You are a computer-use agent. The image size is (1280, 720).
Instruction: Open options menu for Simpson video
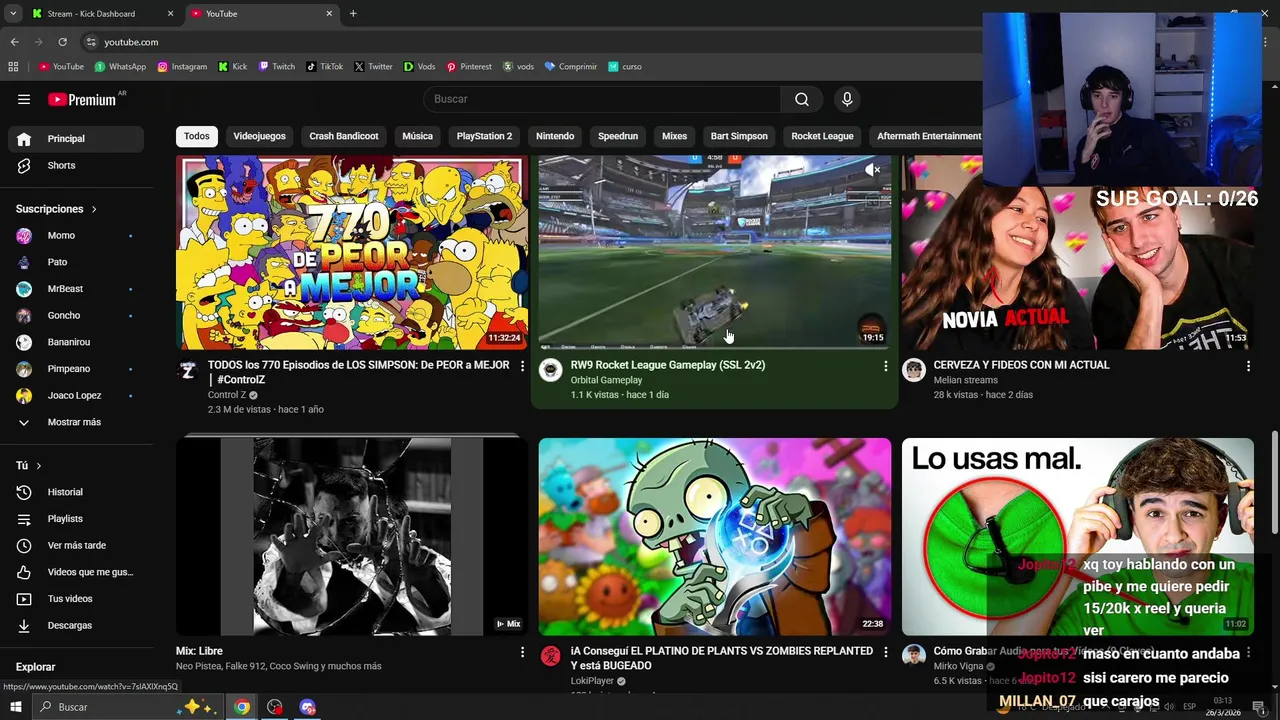pyautogui.click(x=522, y=366)
